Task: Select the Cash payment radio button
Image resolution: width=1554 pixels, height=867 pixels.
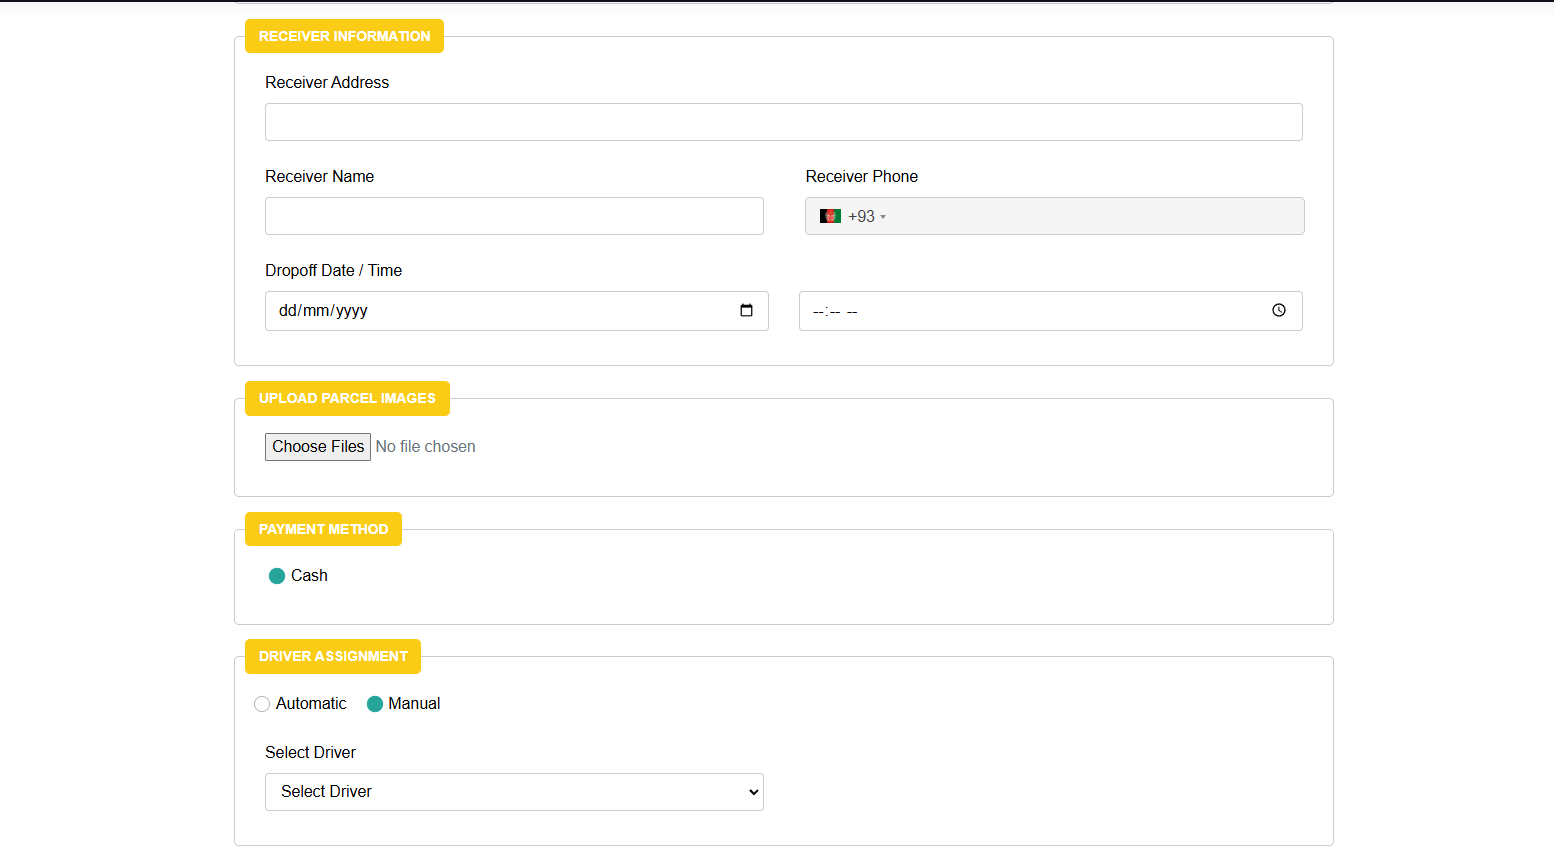Action: (x=277, y=576)
